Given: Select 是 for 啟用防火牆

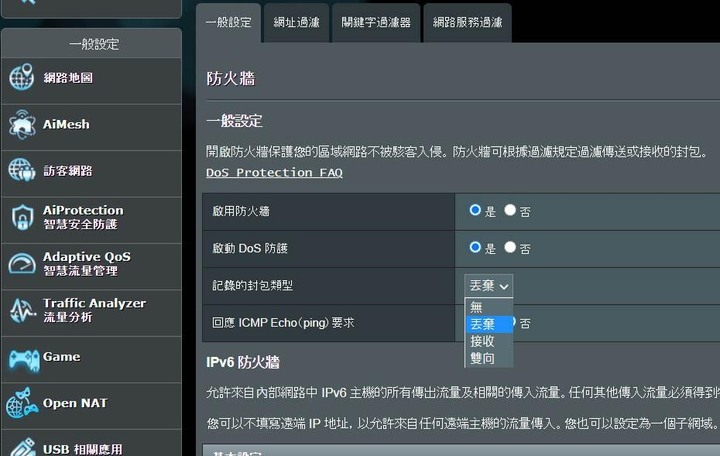Looking at the screenshot, I should (475, 210).
